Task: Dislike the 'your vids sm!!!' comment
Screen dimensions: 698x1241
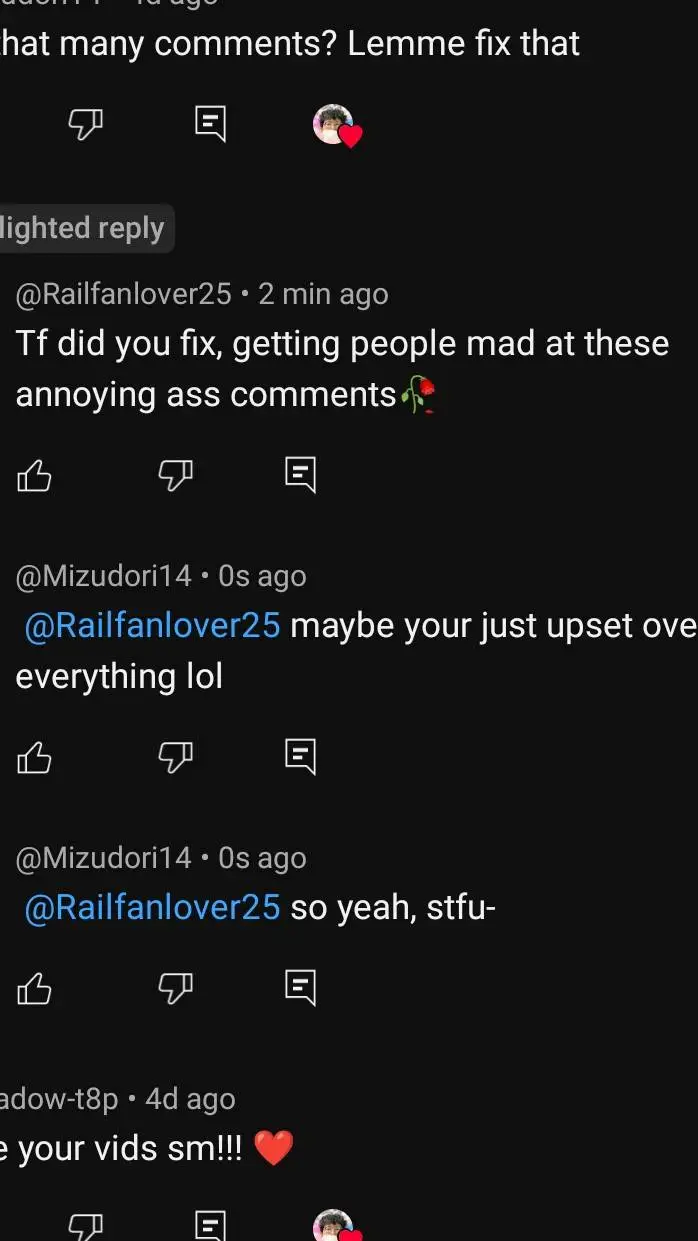Action: tap(85, 1225)
